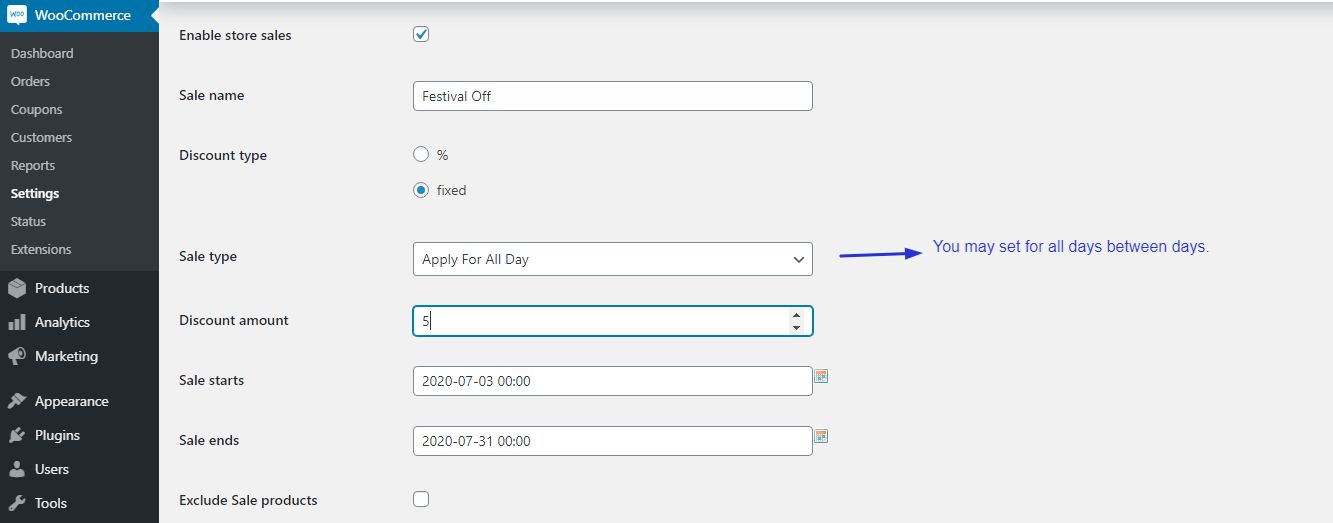Open calendar picker for Sale starts
The image size is (1333, 523).
pos(821,376)
